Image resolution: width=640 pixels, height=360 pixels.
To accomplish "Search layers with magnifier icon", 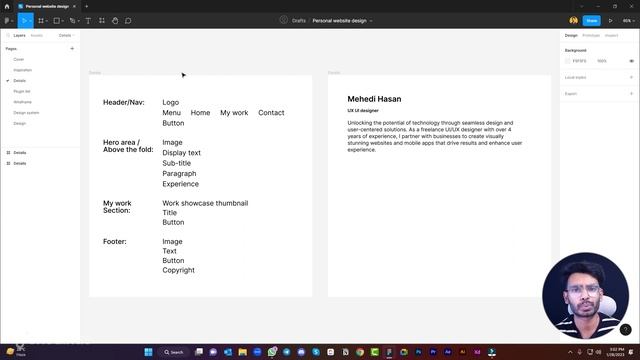I will 8,36.
